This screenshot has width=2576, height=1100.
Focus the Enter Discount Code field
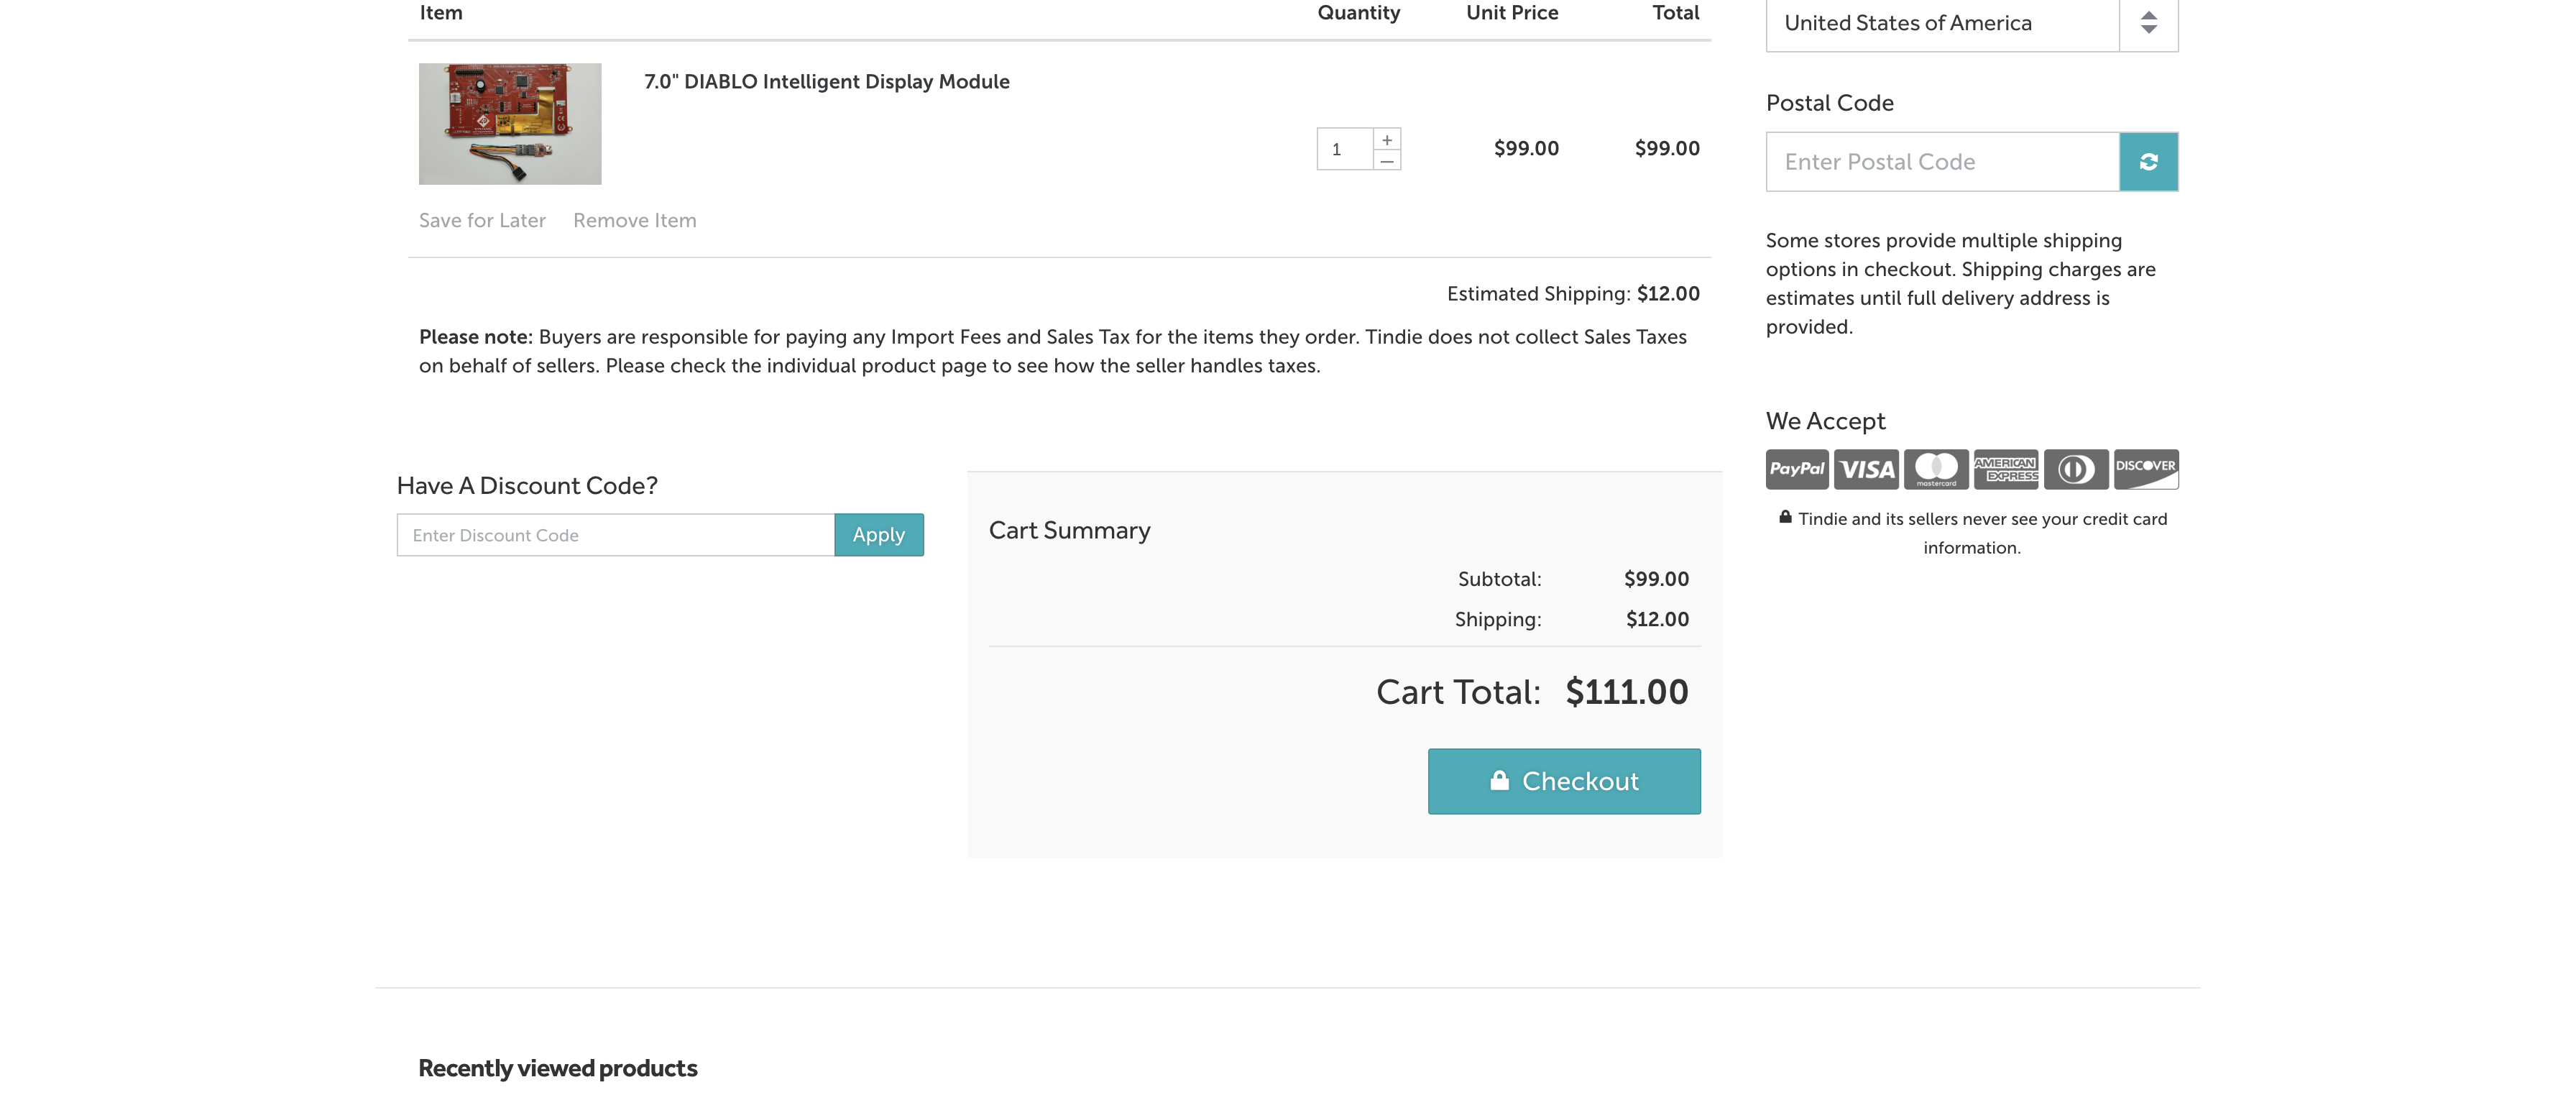(x=615, y=535)
